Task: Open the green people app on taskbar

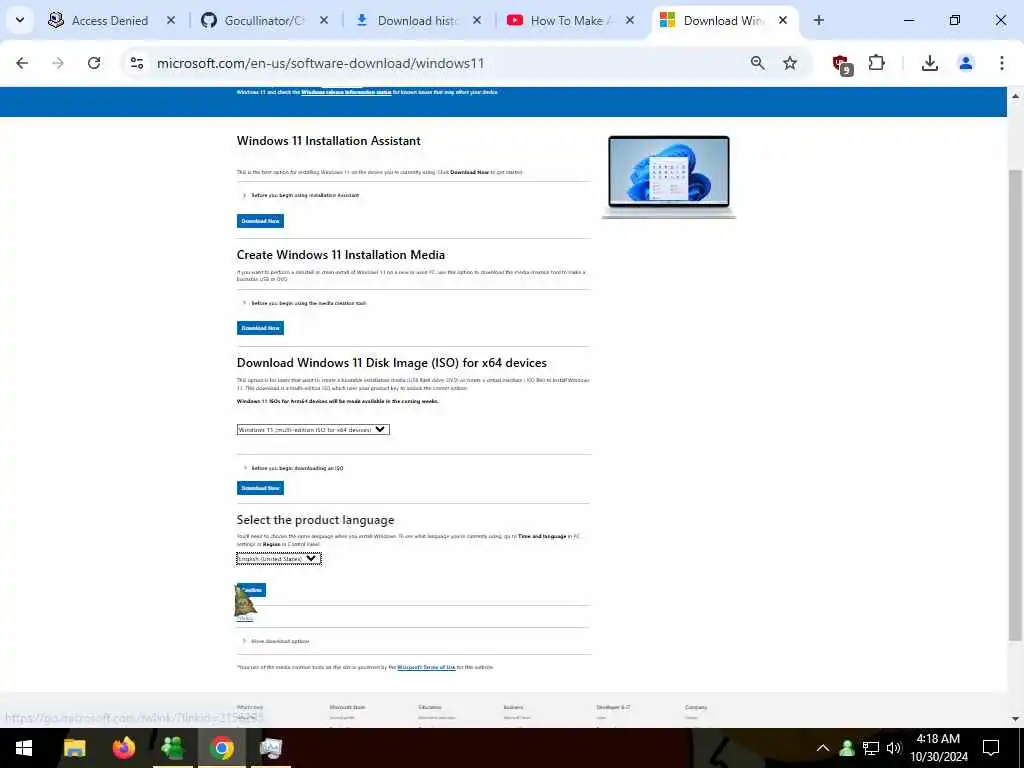Action: tap(172, 748)
